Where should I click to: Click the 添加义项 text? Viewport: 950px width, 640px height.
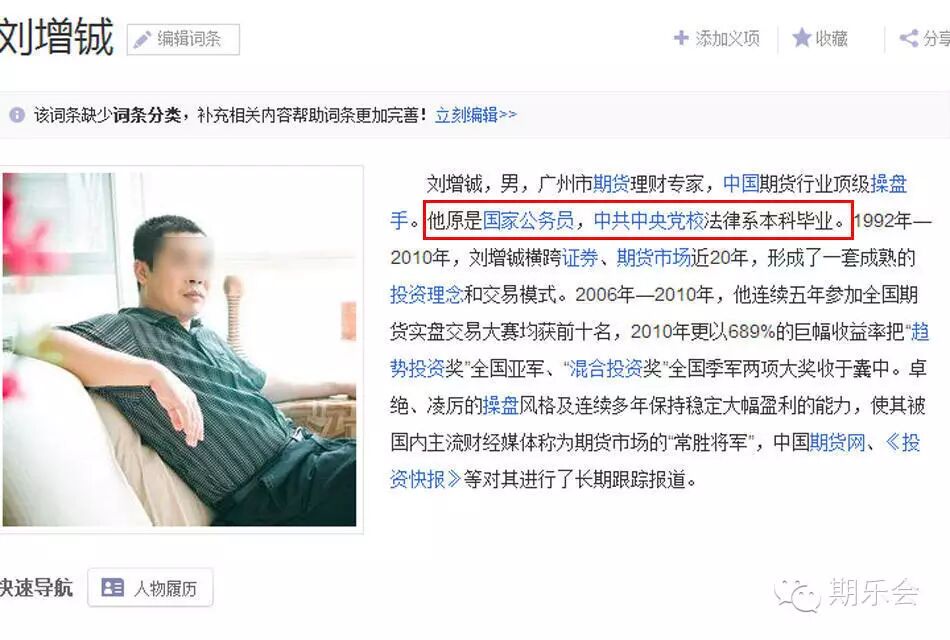(x=727, y=38)
